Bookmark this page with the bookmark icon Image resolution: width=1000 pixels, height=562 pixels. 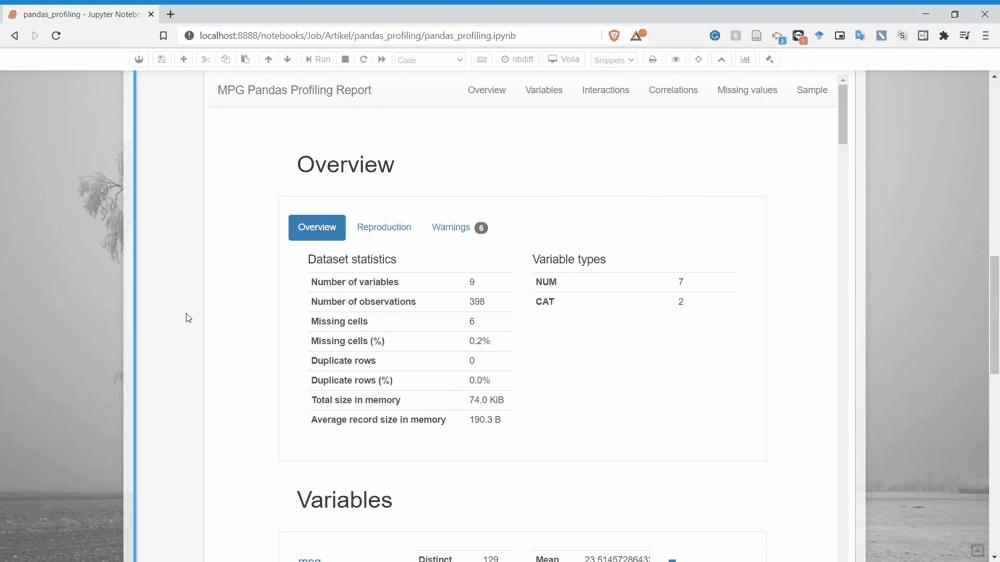(x=163, y=36)
